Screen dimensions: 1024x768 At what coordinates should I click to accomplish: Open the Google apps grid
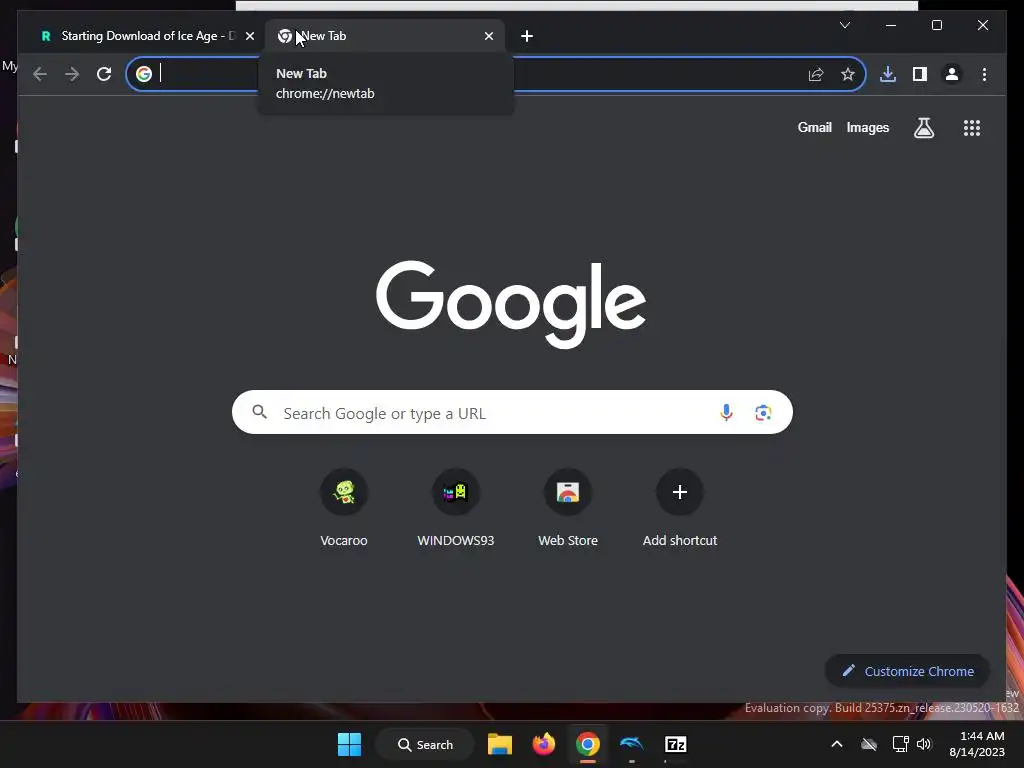972,128
